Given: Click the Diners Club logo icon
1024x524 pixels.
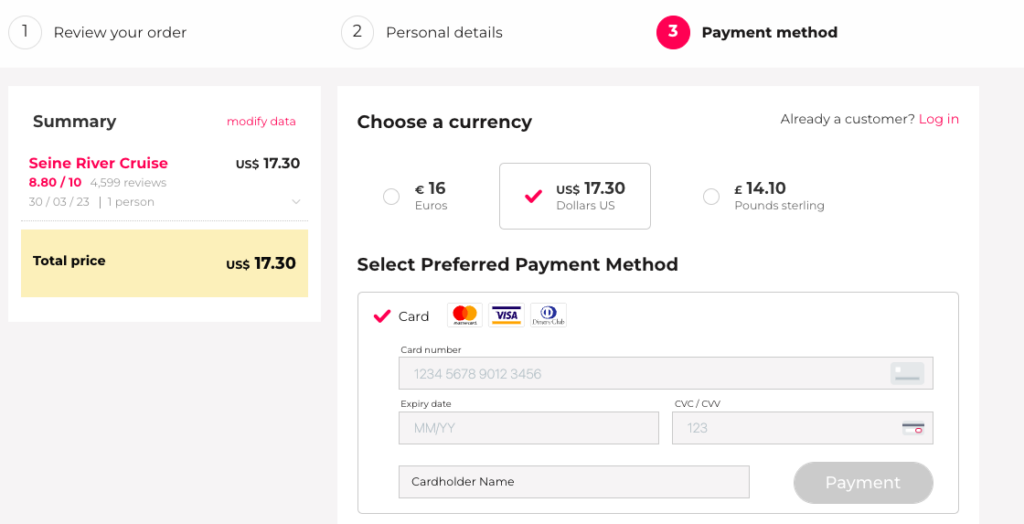Looking at the screenshot, I should pyautogui.click(x=548, y=315).
